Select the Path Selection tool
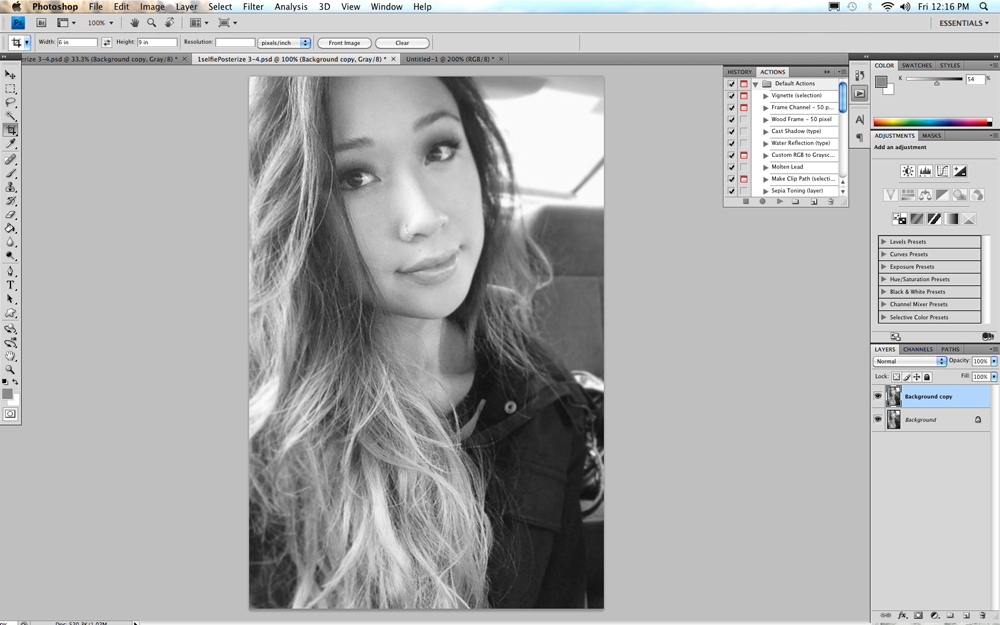 click(10, 299)
